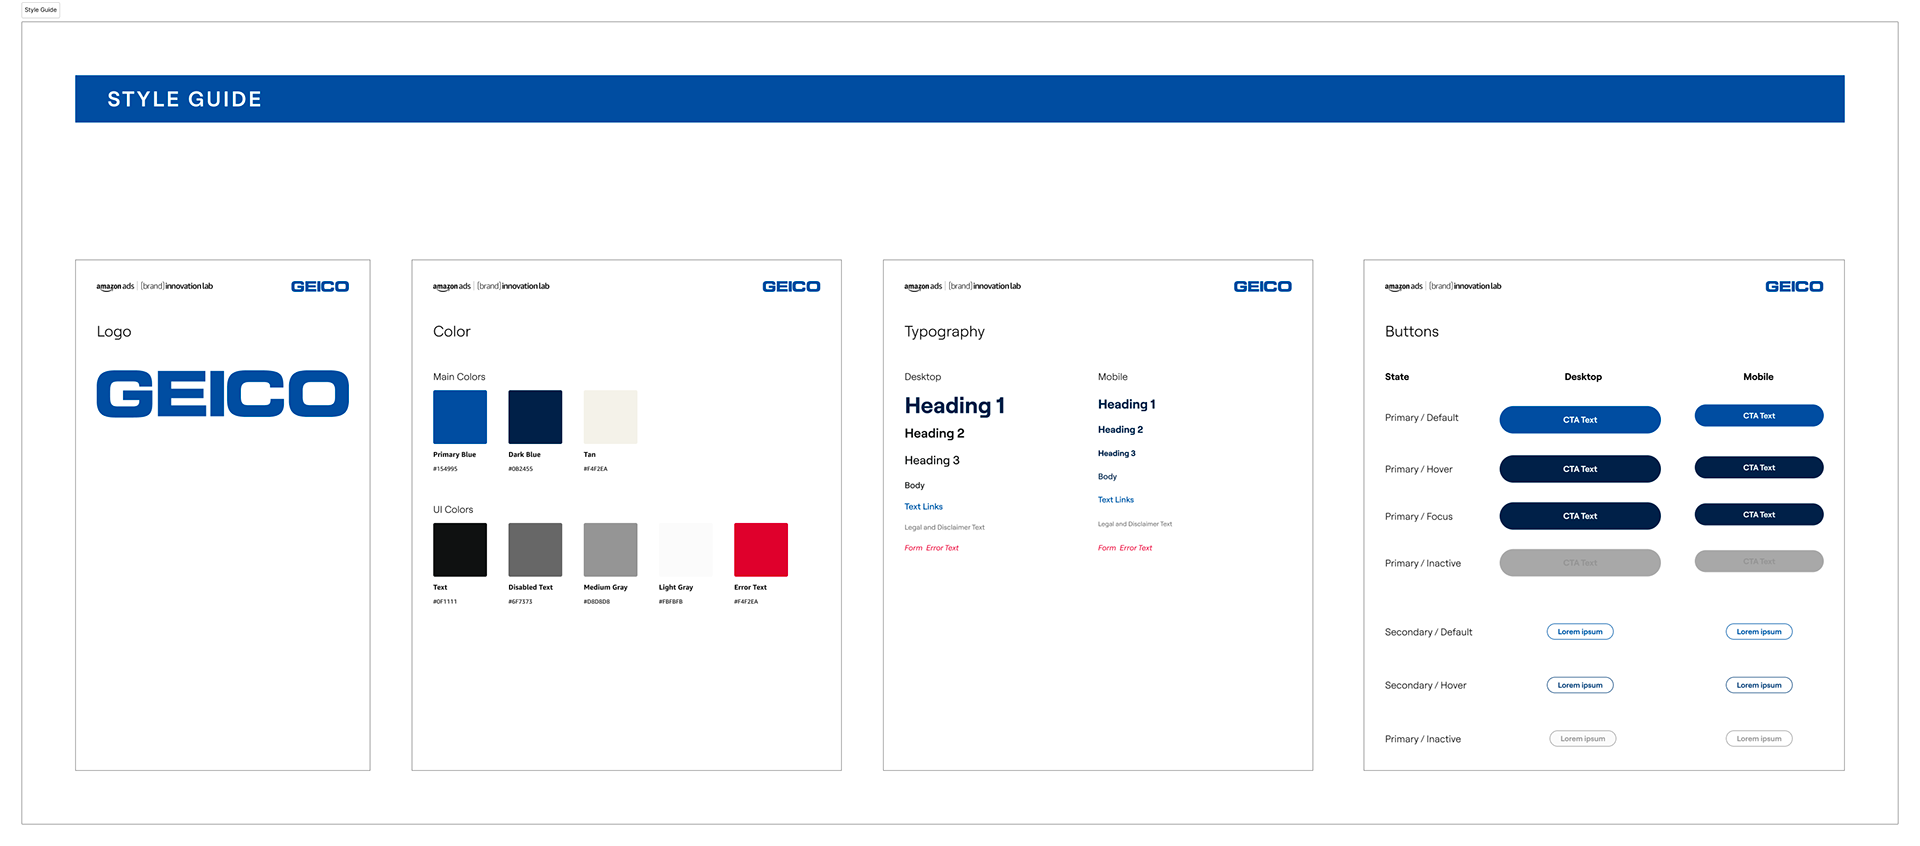1920x846 pixels.
Task: Click the amazon ads logo in the Logo card
Action: [x=115, y=287]
